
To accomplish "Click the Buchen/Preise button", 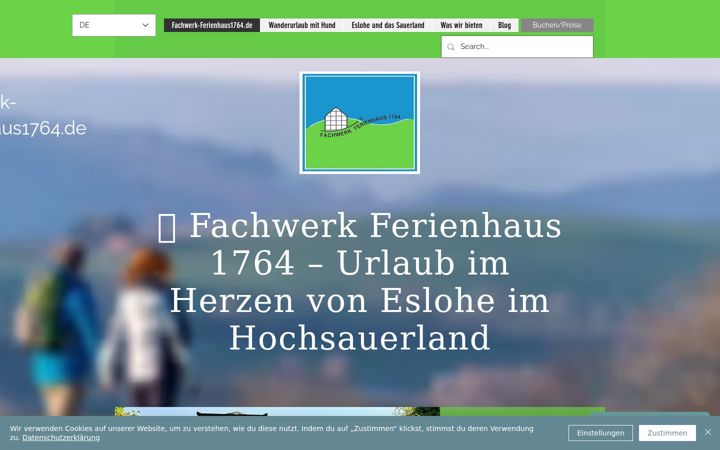I will click(x=557, y=25).
